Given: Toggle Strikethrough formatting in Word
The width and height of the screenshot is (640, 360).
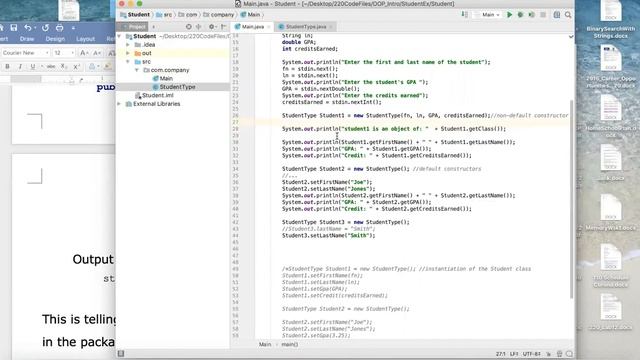Looking at the screenshot, I should pos(51,67).
